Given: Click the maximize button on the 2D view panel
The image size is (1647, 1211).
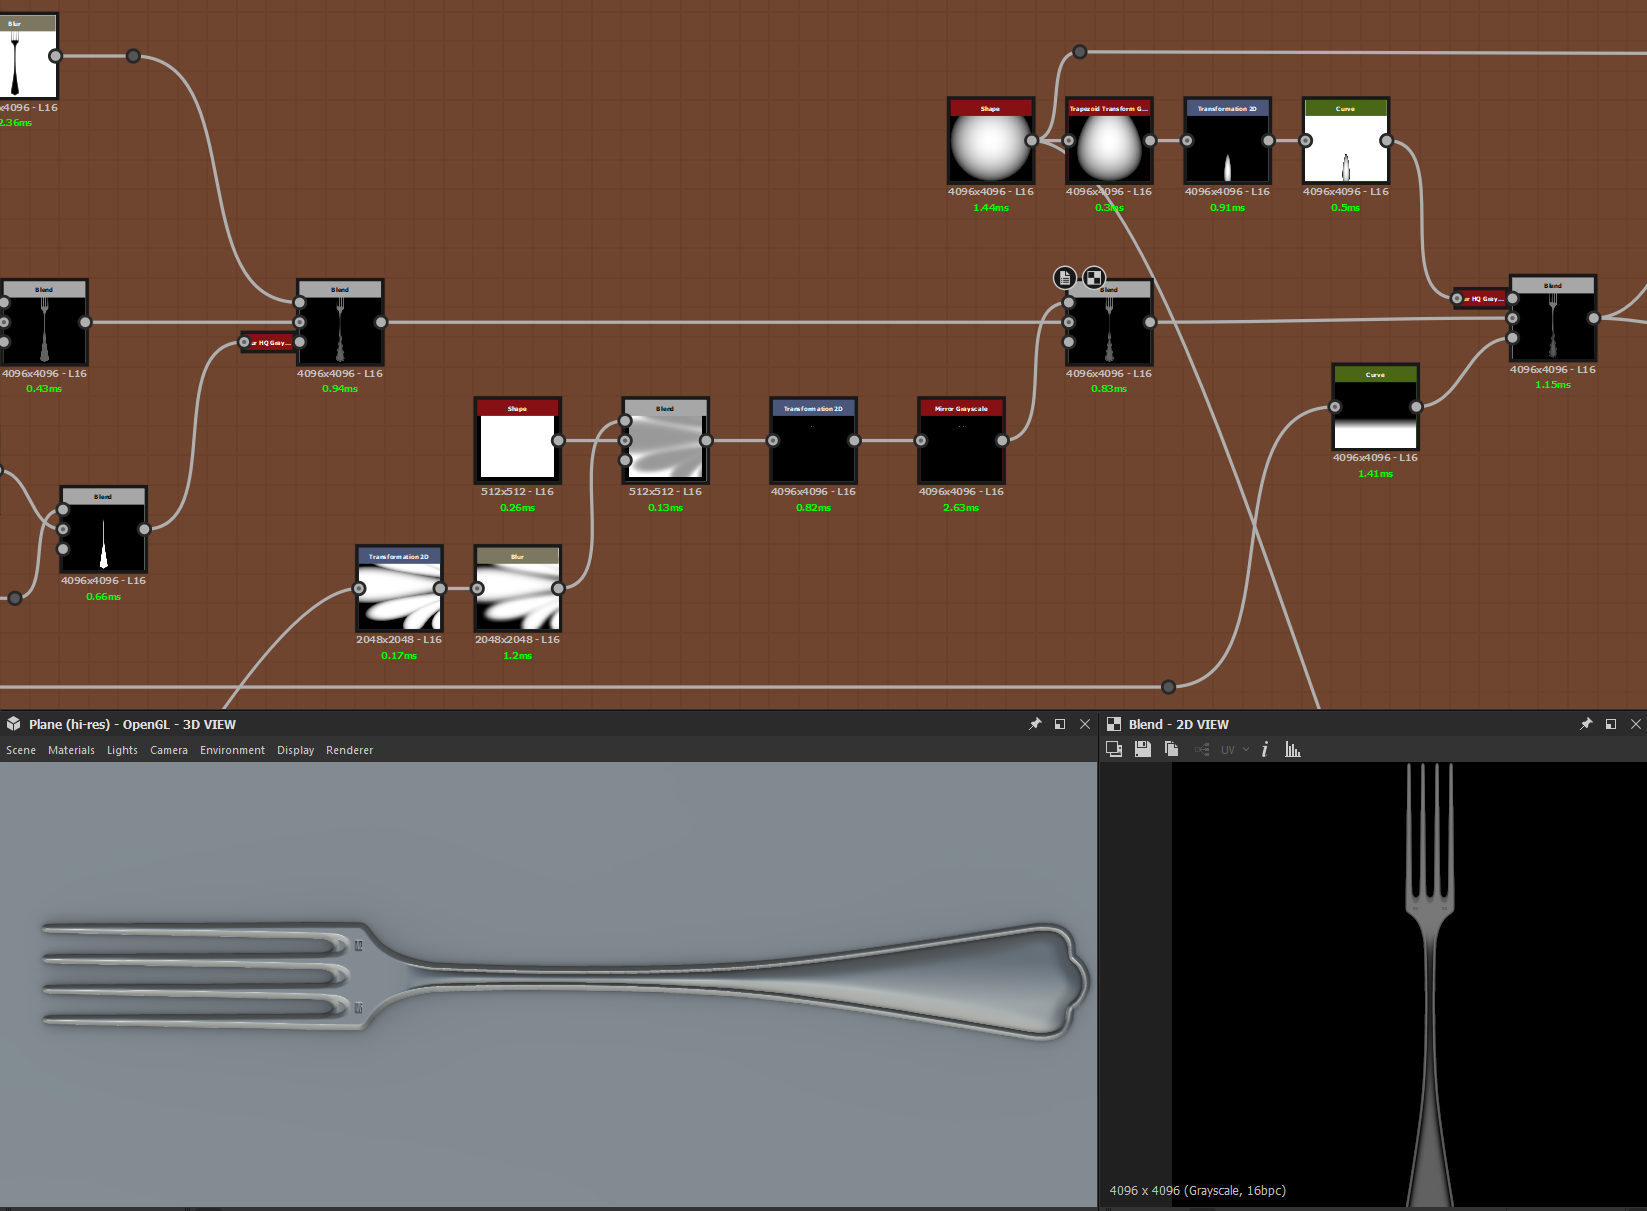Looking at the screenshot, I should 1611,723.
